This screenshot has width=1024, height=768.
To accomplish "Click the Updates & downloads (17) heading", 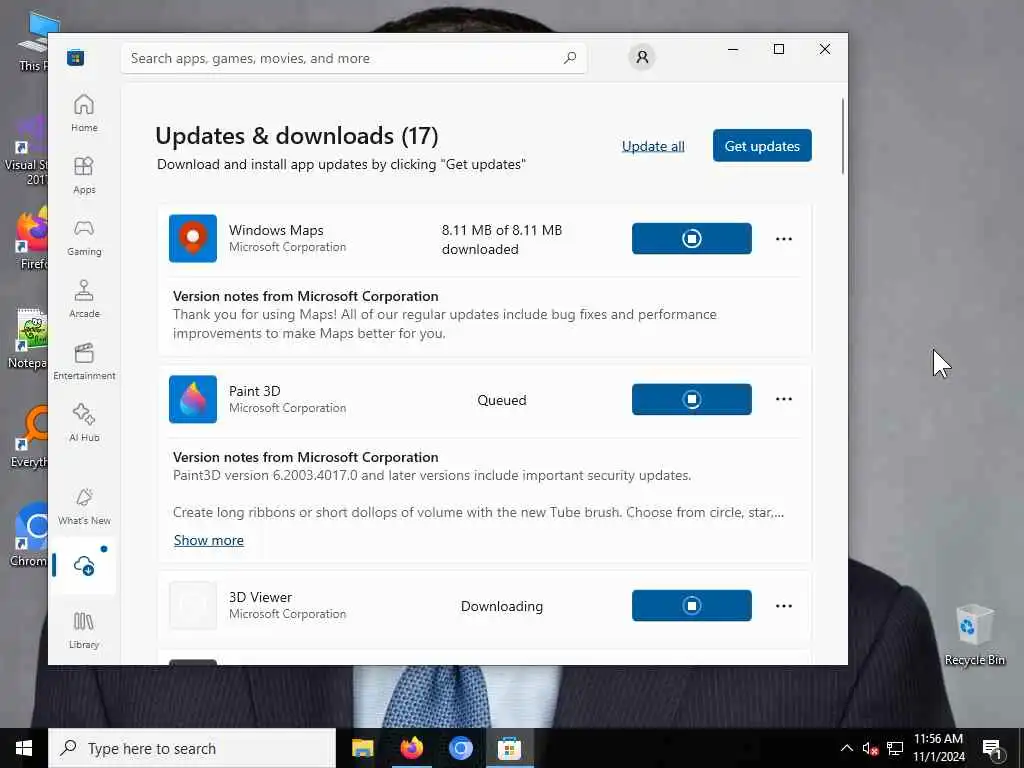I will click(x=296, y=136).
